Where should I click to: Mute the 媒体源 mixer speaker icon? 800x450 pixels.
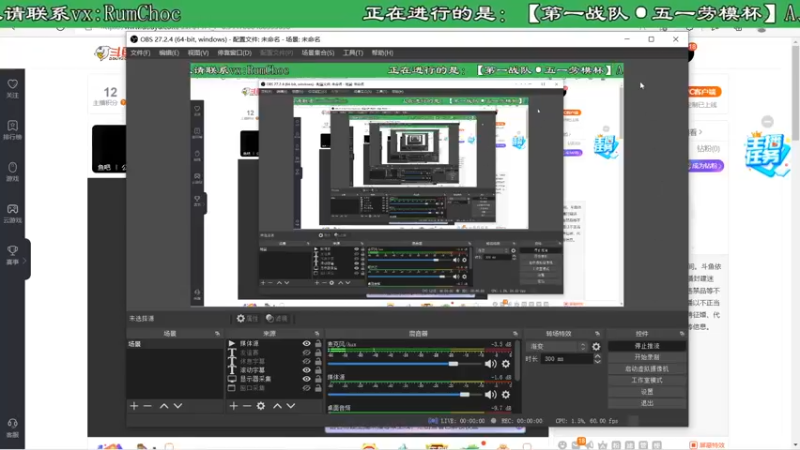click(490, 394)
